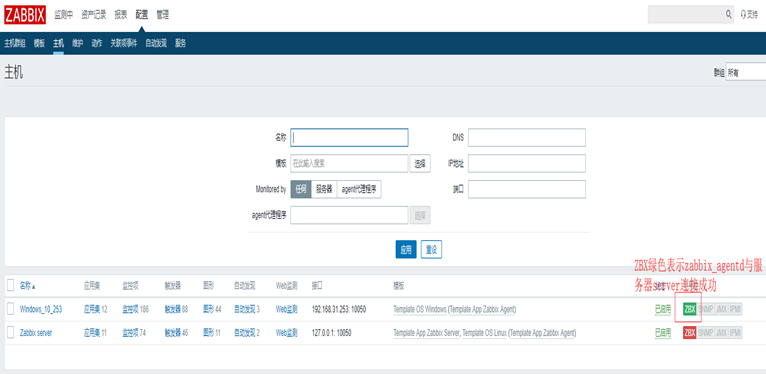
Task: Open Web监测 for Windows_10_253
Action: (287, 309)
